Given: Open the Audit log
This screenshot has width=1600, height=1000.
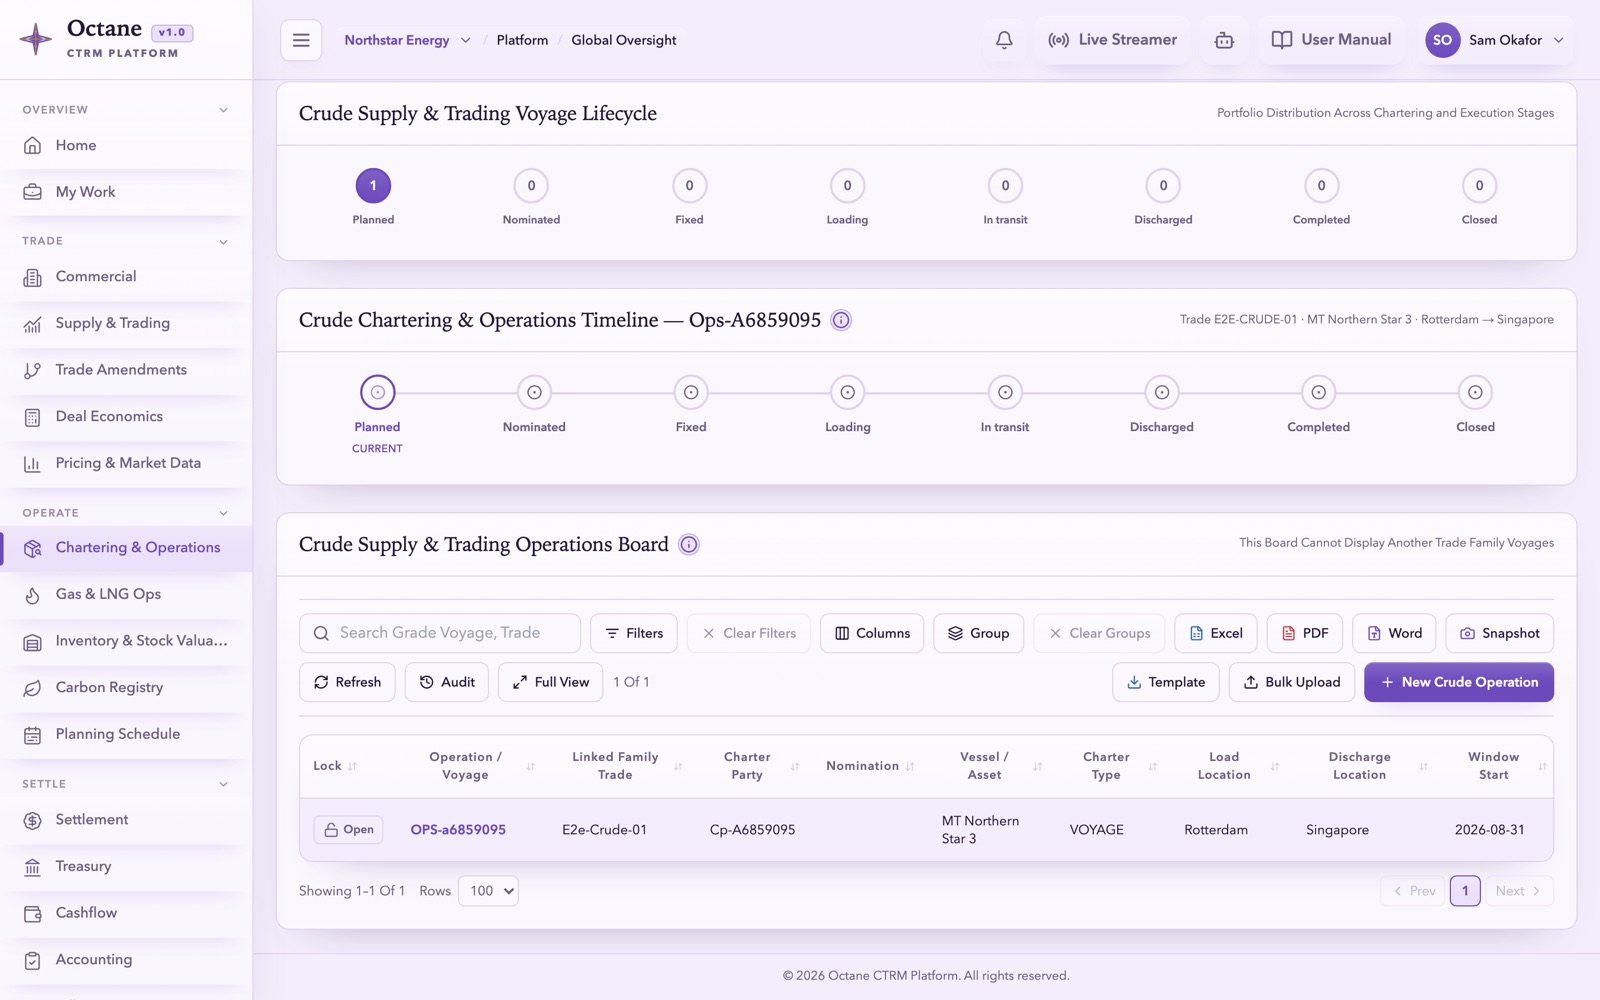Looking at the screenshot, I should pos(446,682).
